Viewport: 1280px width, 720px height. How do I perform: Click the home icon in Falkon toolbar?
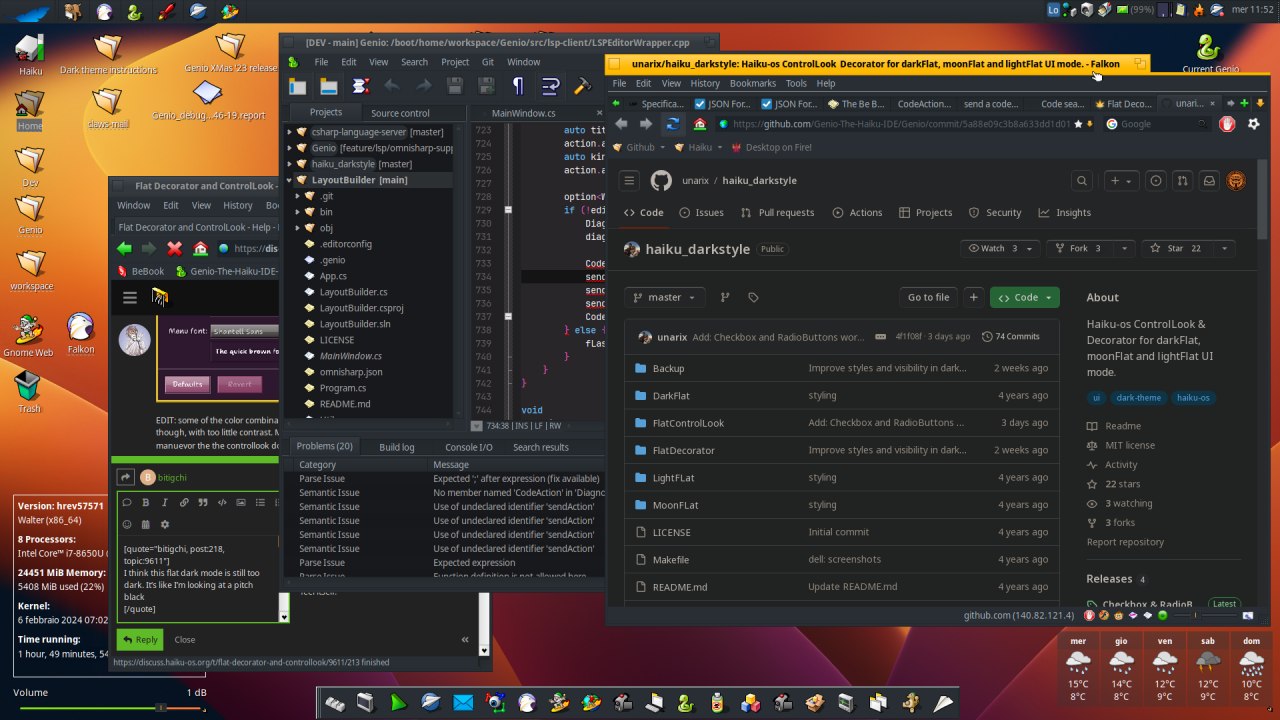coord(700,124)
